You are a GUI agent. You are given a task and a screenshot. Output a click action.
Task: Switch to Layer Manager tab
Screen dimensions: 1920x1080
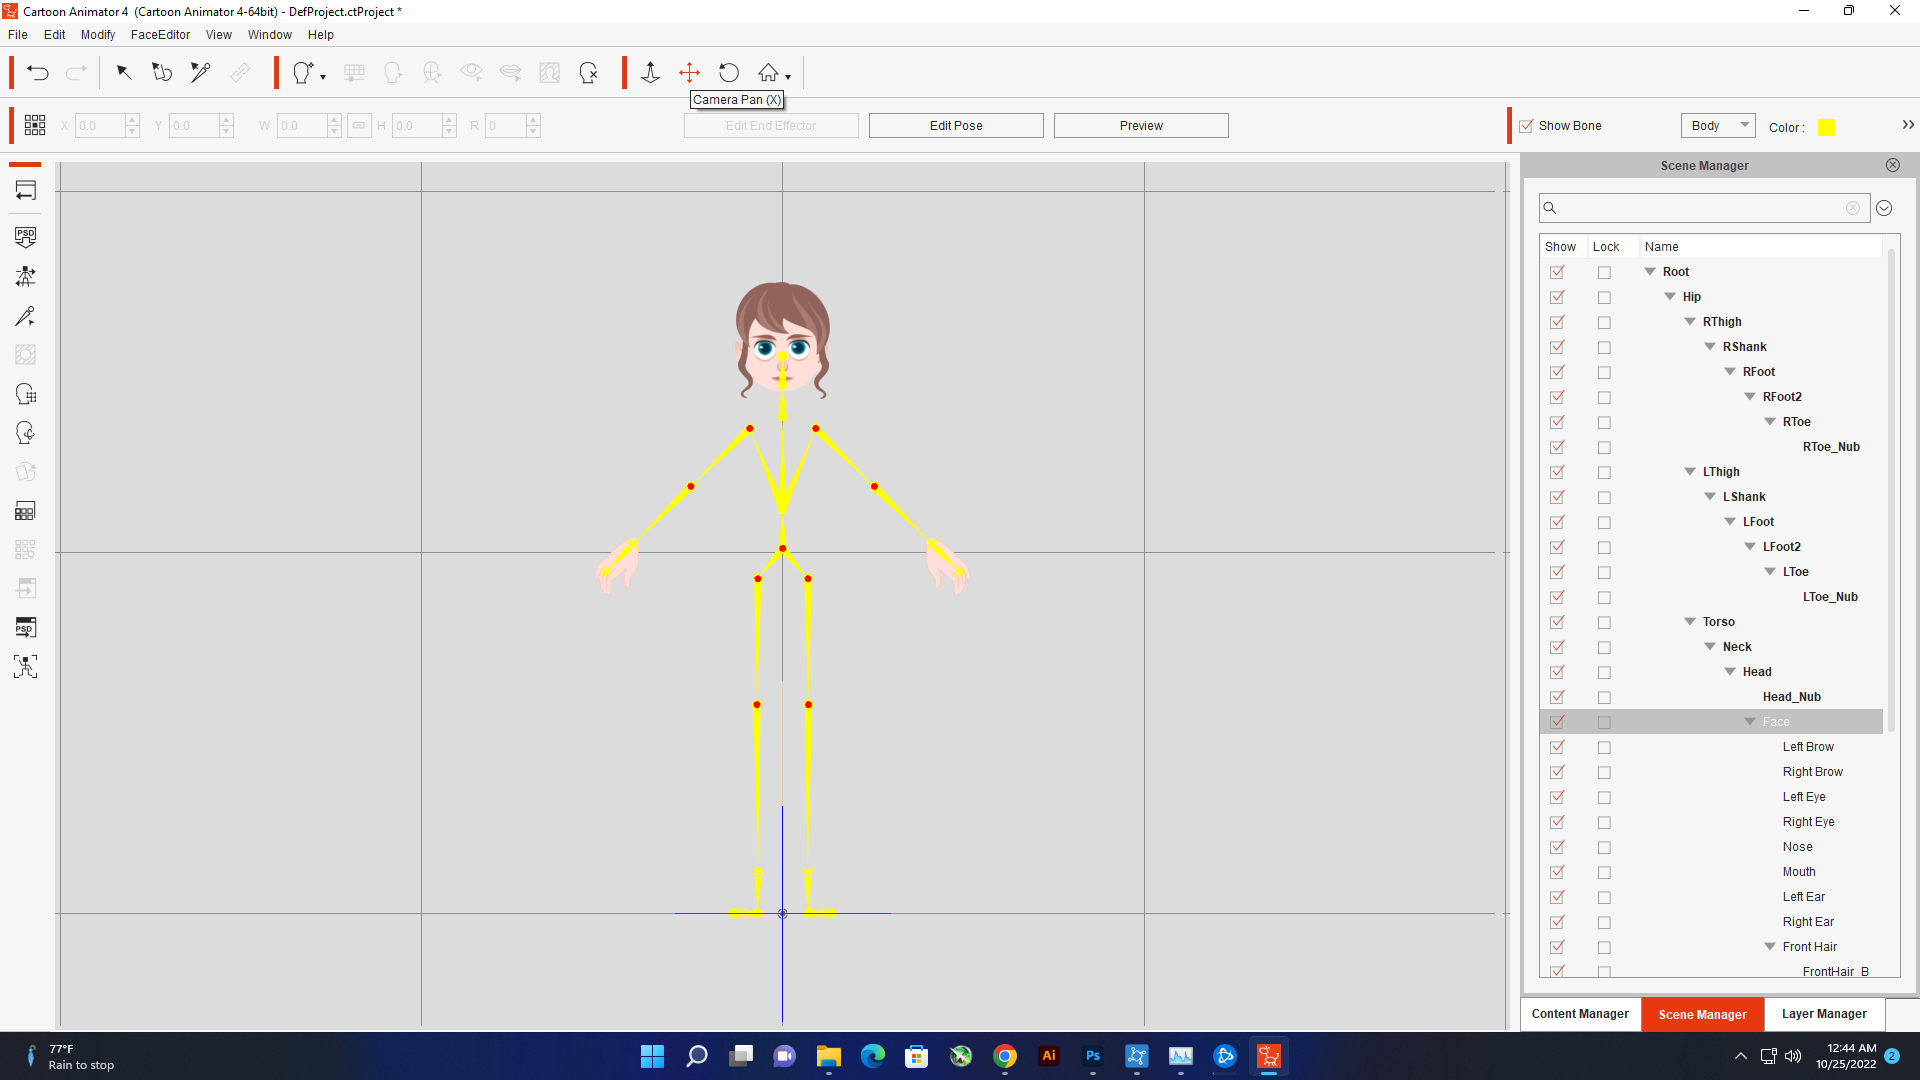[1824, 1014]
